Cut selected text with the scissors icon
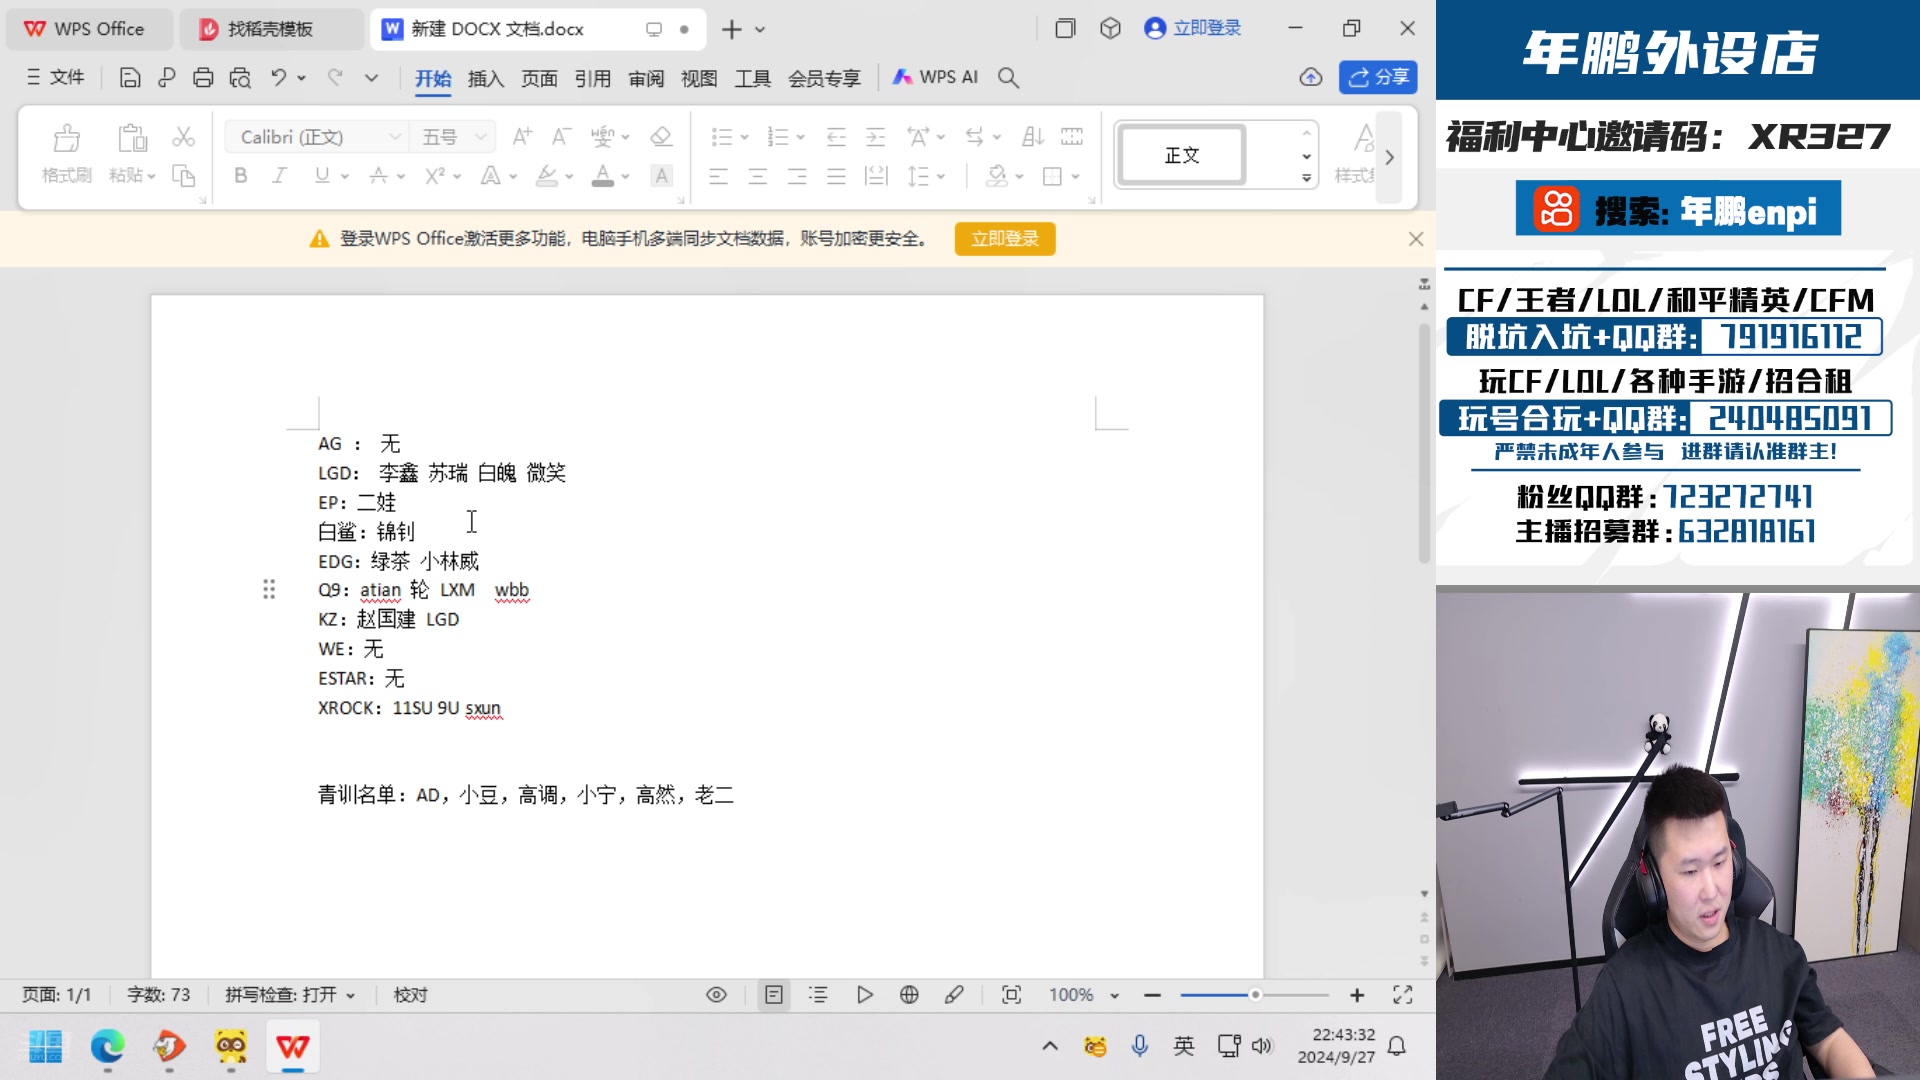This screenshot has height=1080, width=1920. 183,137
